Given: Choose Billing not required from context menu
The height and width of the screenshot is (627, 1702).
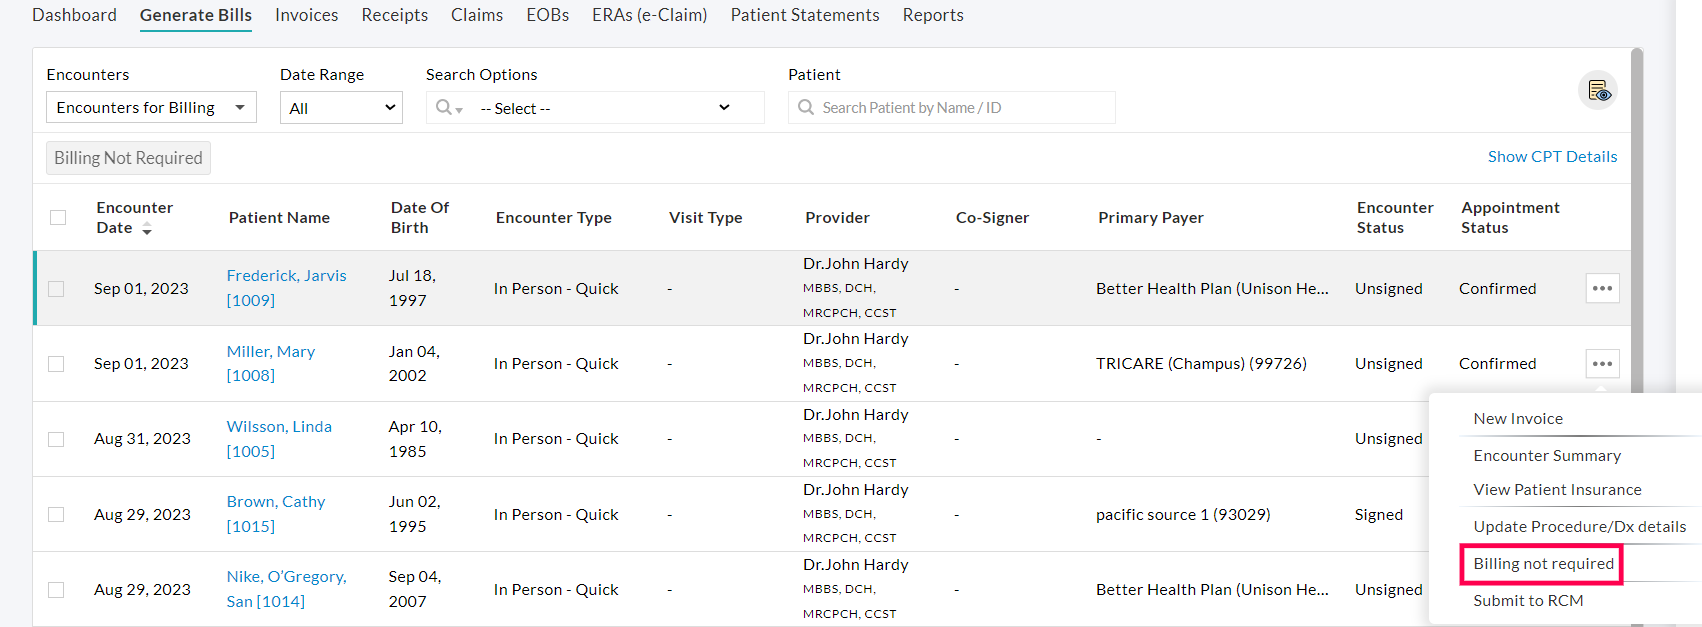Looking at the screenshot, I should 1543,564.
